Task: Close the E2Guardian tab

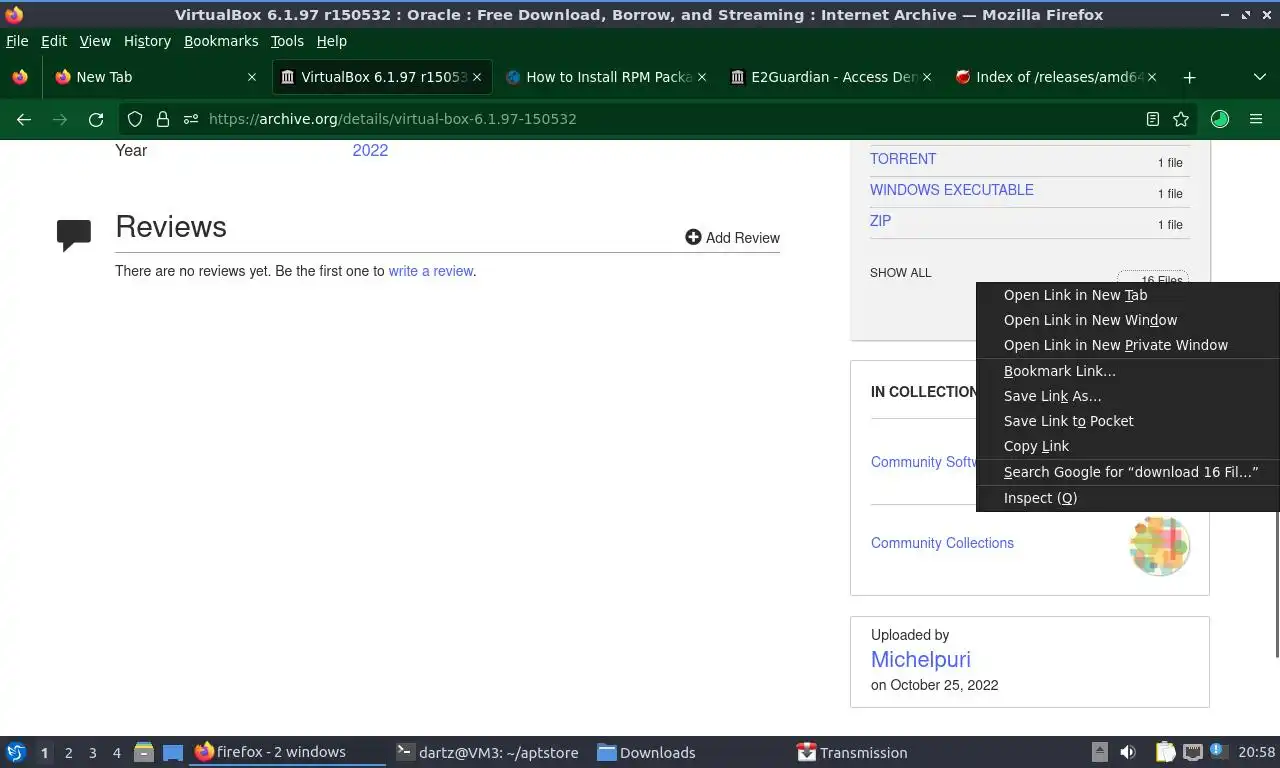Action: click(927, 77)
